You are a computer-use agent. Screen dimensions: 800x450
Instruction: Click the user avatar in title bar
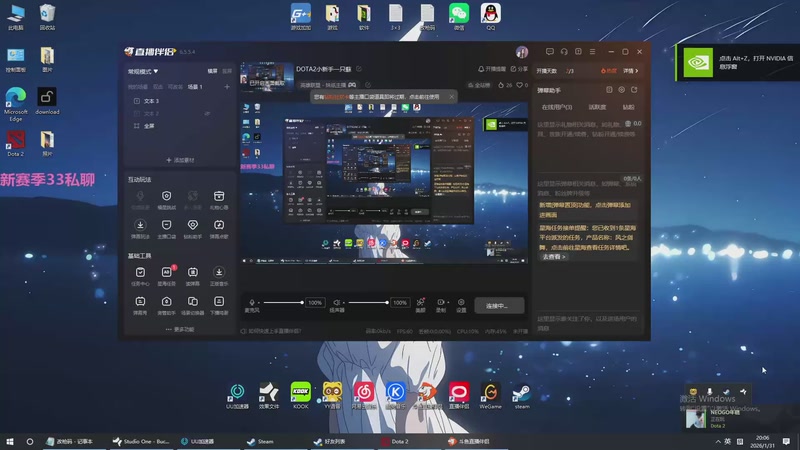521,52
